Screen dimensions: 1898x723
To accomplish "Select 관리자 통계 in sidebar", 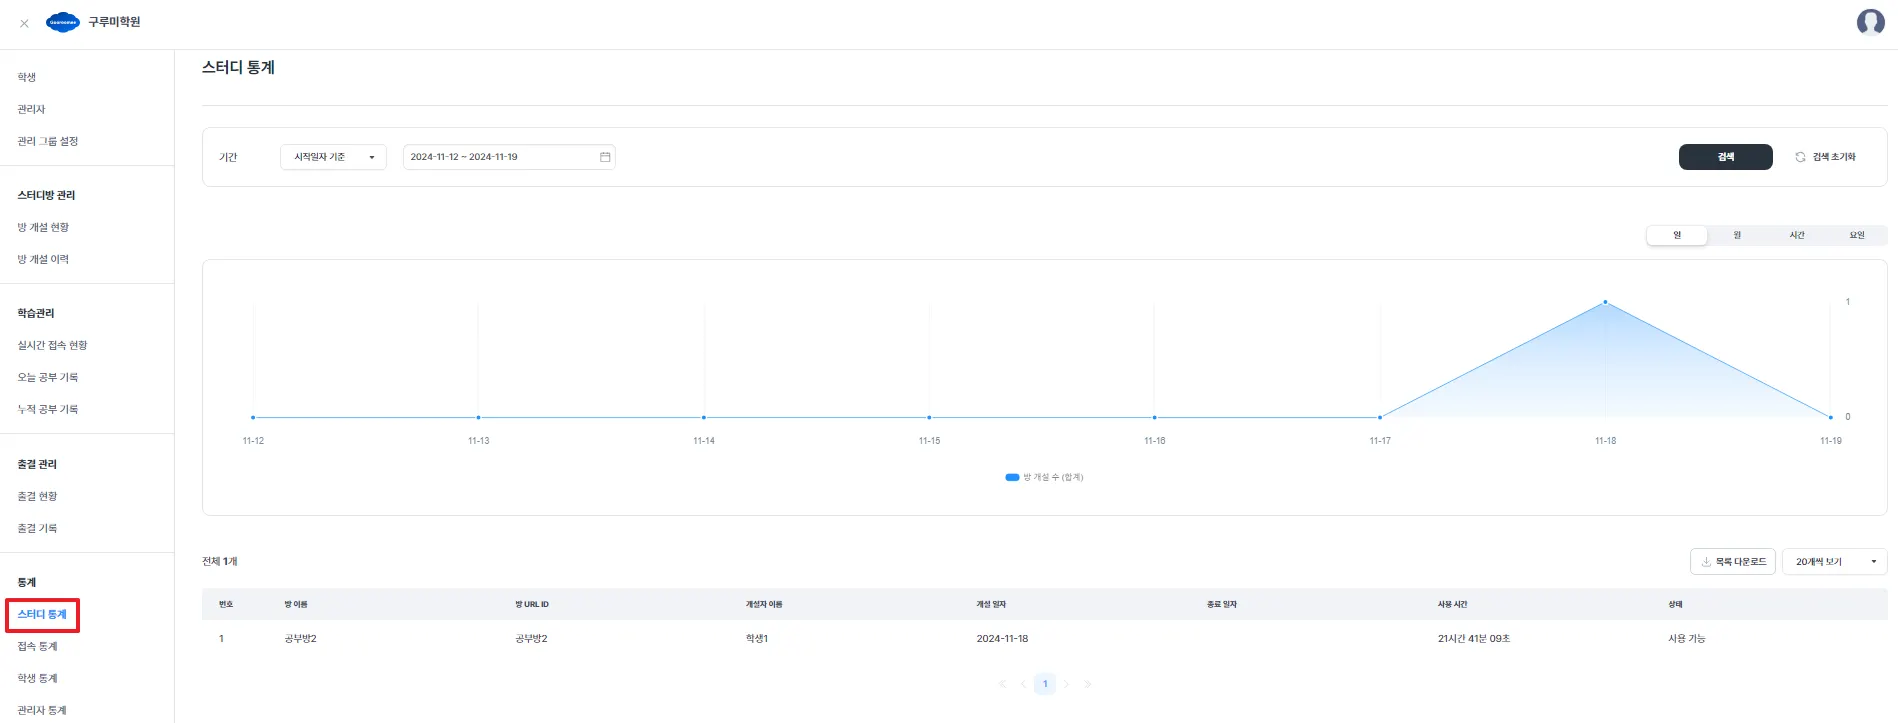I will point(42,710).
